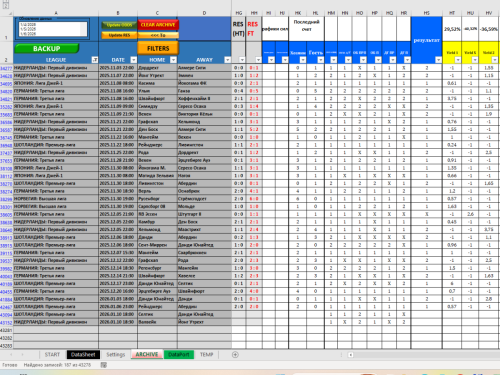Open the AWAY column filter dropdown
Screen dimensions: 500x375
tap(228, 60)
